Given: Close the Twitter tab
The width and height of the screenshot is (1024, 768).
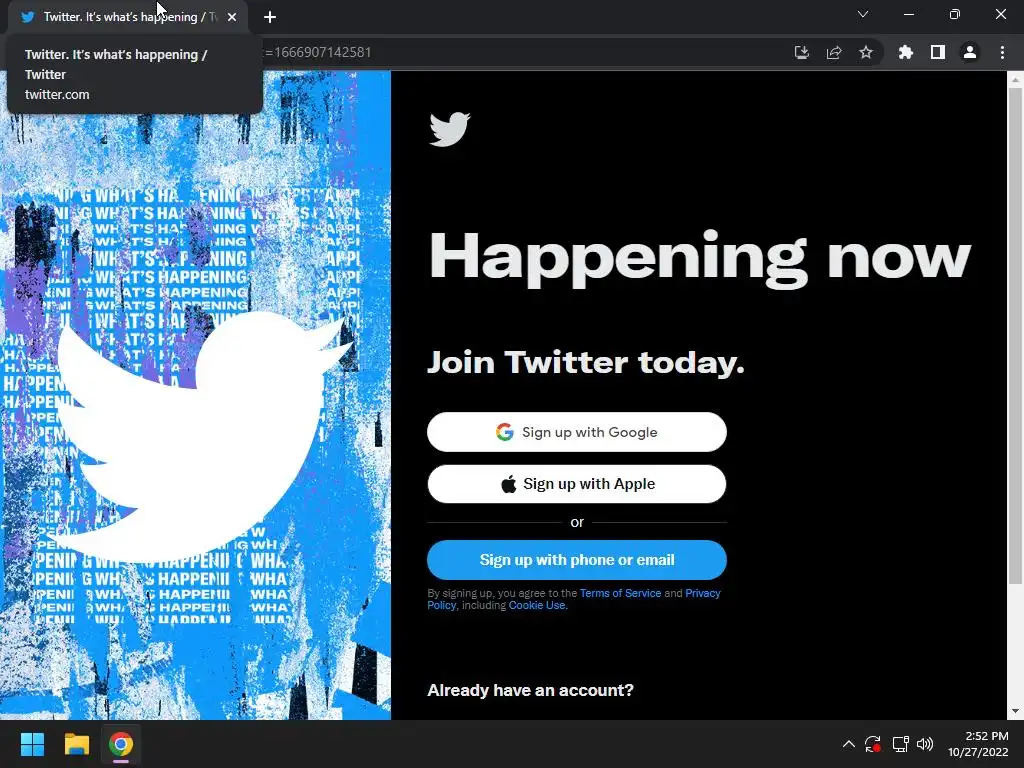Looking at the screenshot, I should [232, 17].
